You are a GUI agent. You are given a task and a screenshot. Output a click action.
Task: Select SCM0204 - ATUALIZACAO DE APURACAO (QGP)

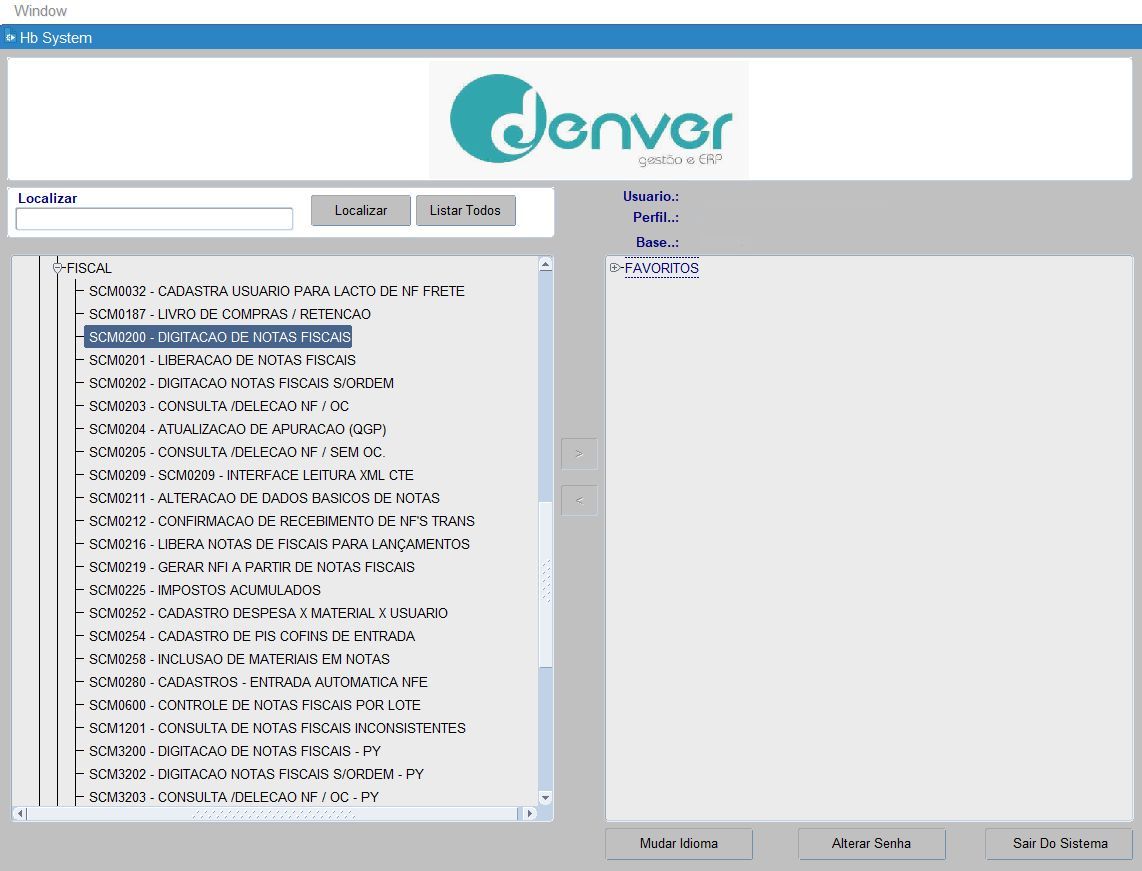click(x=237, y=429)
